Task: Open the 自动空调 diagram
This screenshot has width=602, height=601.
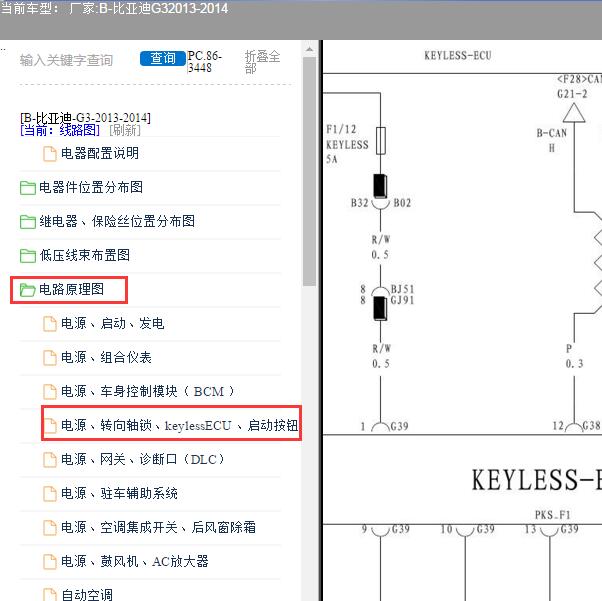Action: click(87, 594)
